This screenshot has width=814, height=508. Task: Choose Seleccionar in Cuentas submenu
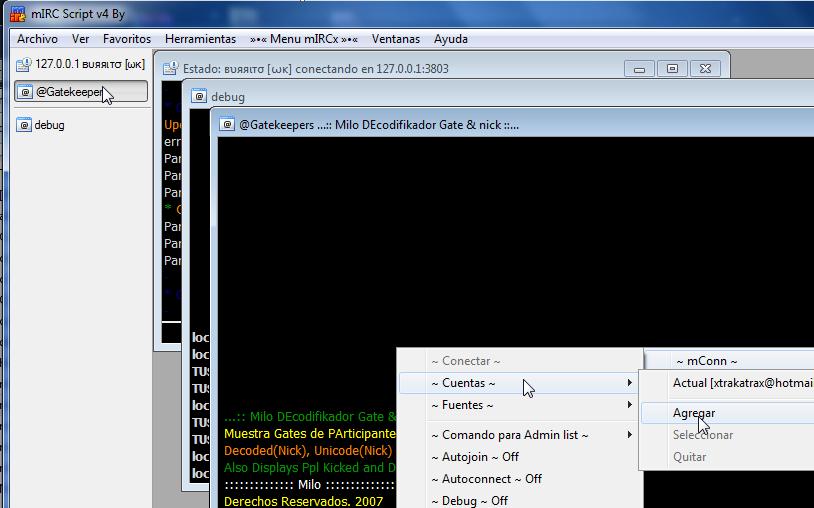728,435
